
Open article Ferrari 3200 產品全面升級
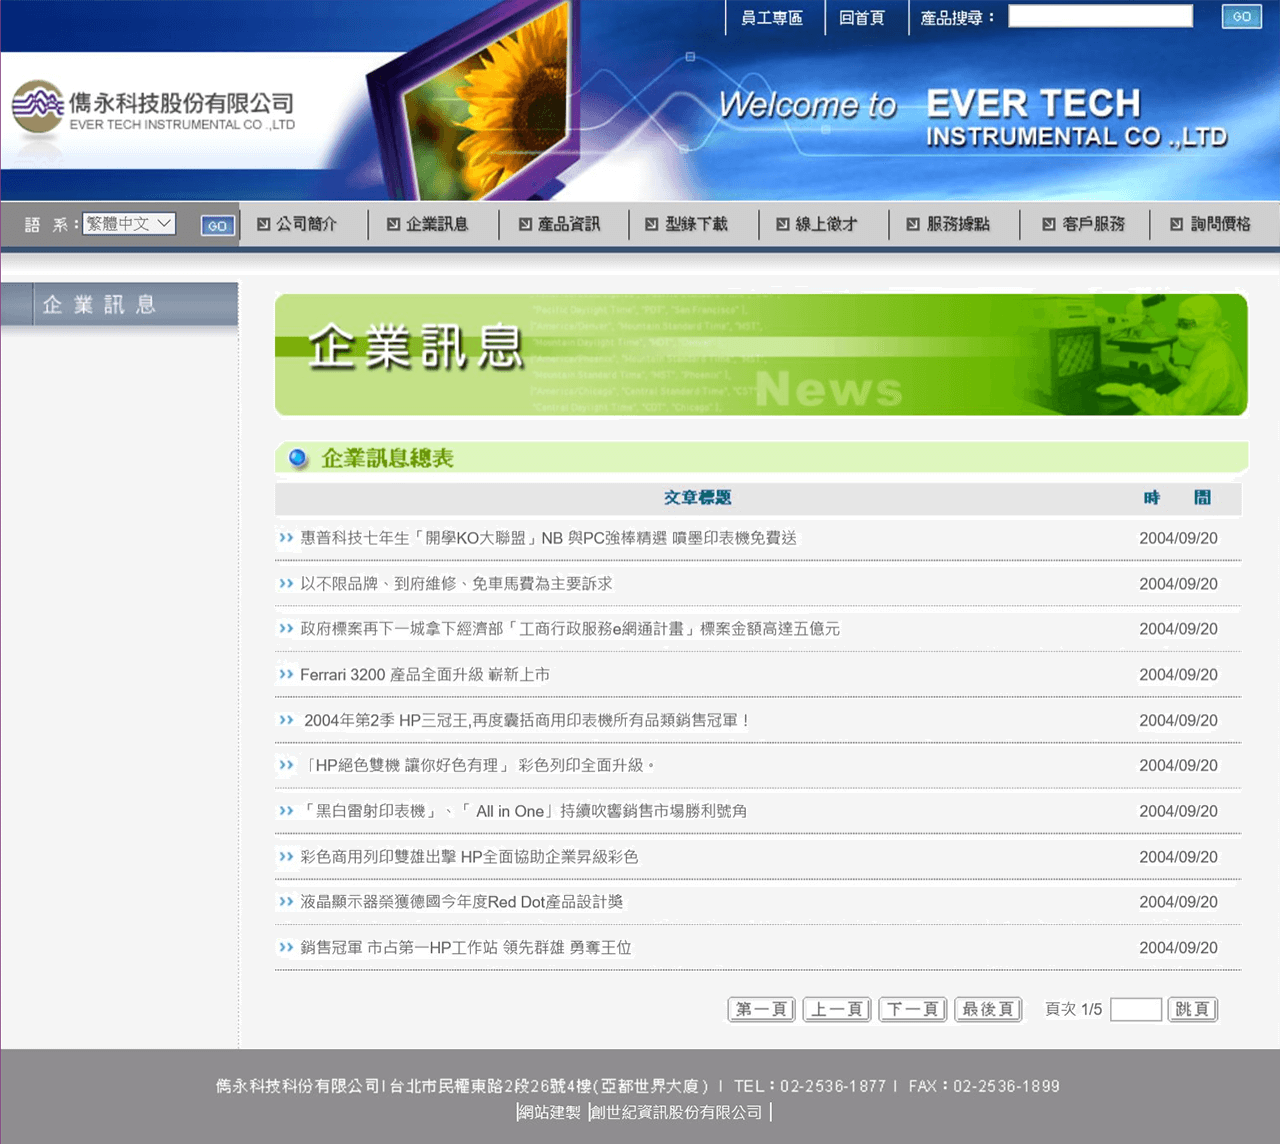click(x=425, y=675)
